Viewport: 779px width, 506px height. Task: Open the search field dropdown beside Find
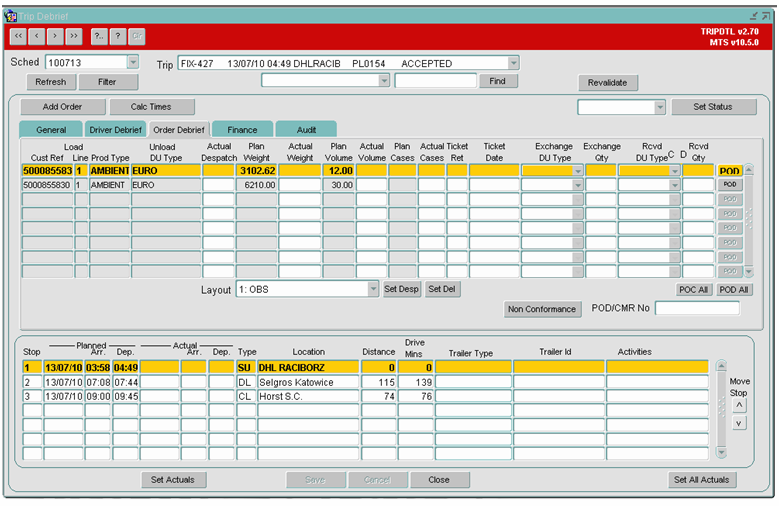(x=384, y=81)
